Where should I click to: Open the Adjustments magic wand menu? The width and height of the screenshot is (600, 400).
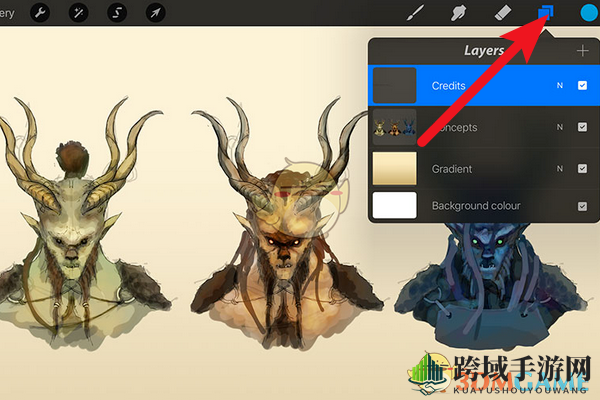(78, 13)
